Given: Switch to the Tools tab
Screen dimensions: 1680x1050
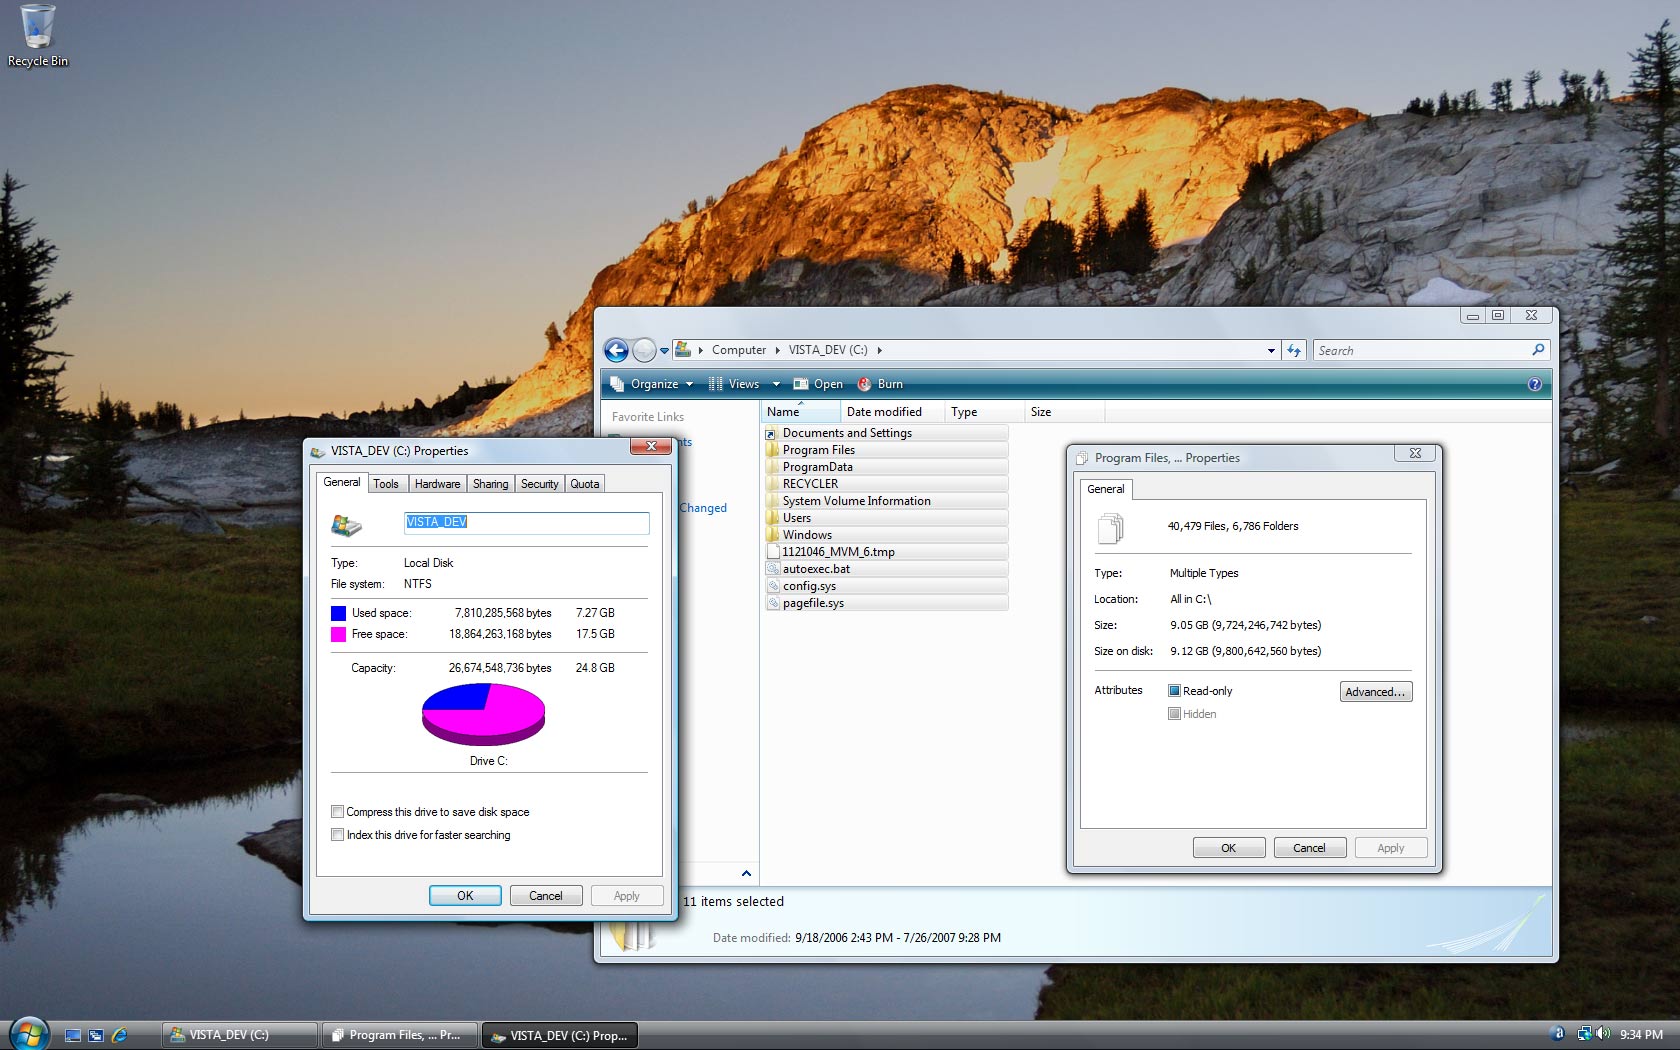Looking at the screenshot, I should [386, 484].
